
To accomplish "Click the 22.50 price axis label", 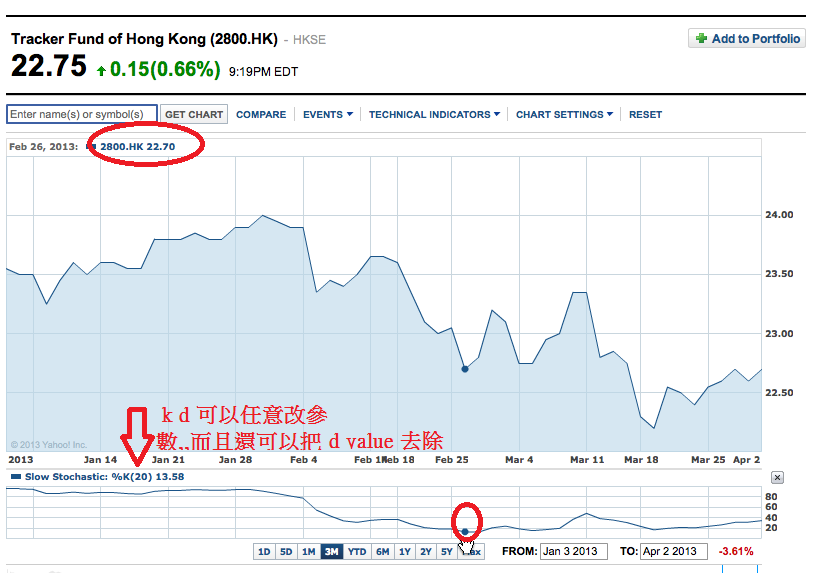I will pyautogui.click(x=779, y=392).
